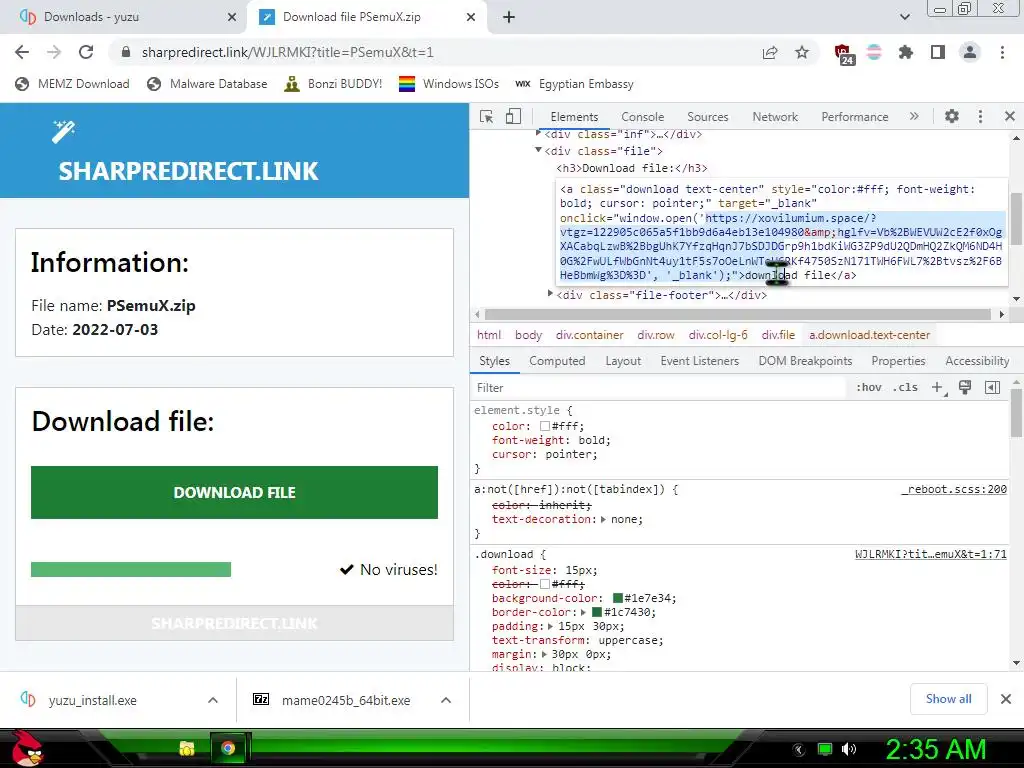Open the #fff color swatch in element.style
The height and width of the screenshot is (768, 1024).
[545, 426]
